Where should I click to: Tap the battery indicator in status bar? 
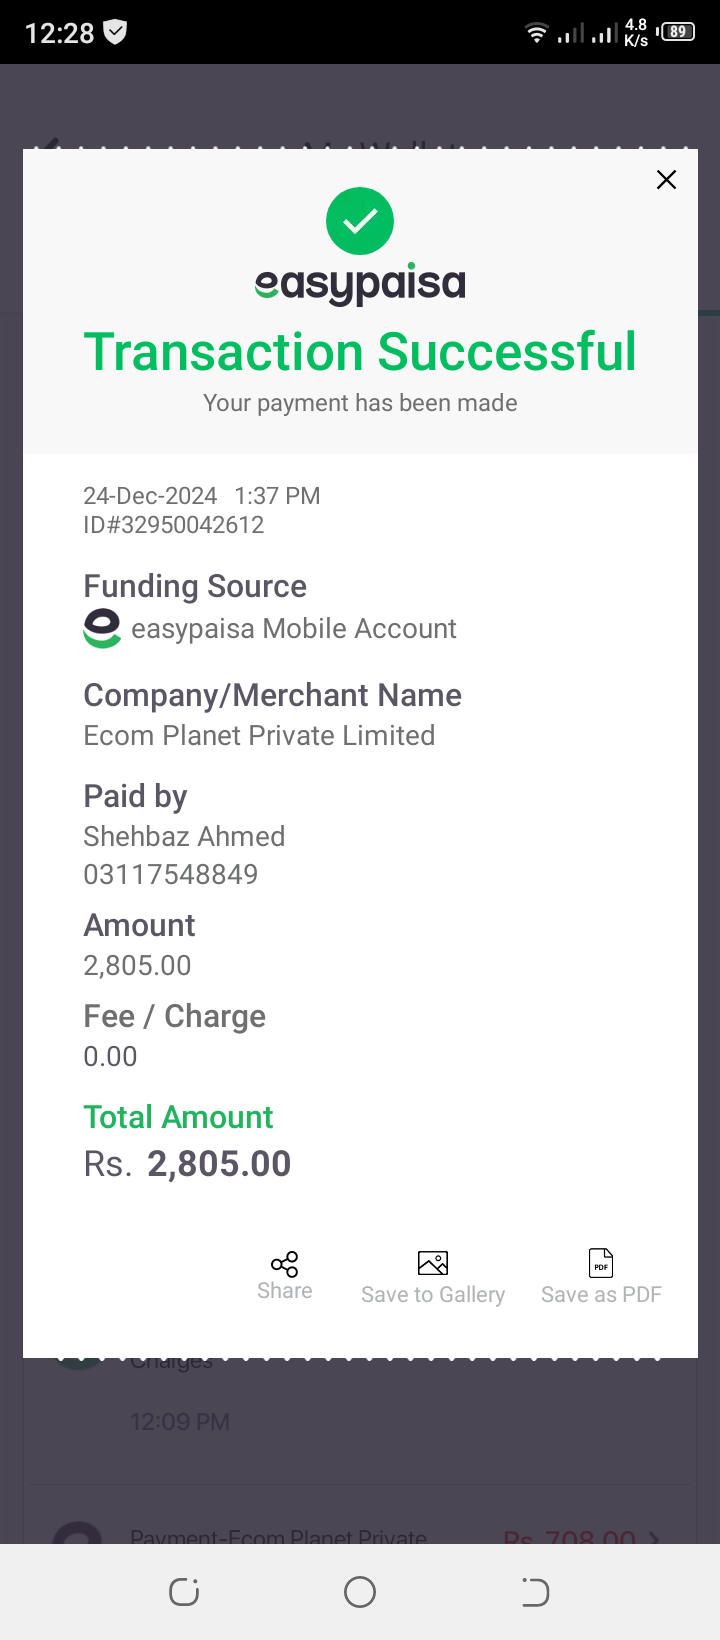[x=677, y=32]
